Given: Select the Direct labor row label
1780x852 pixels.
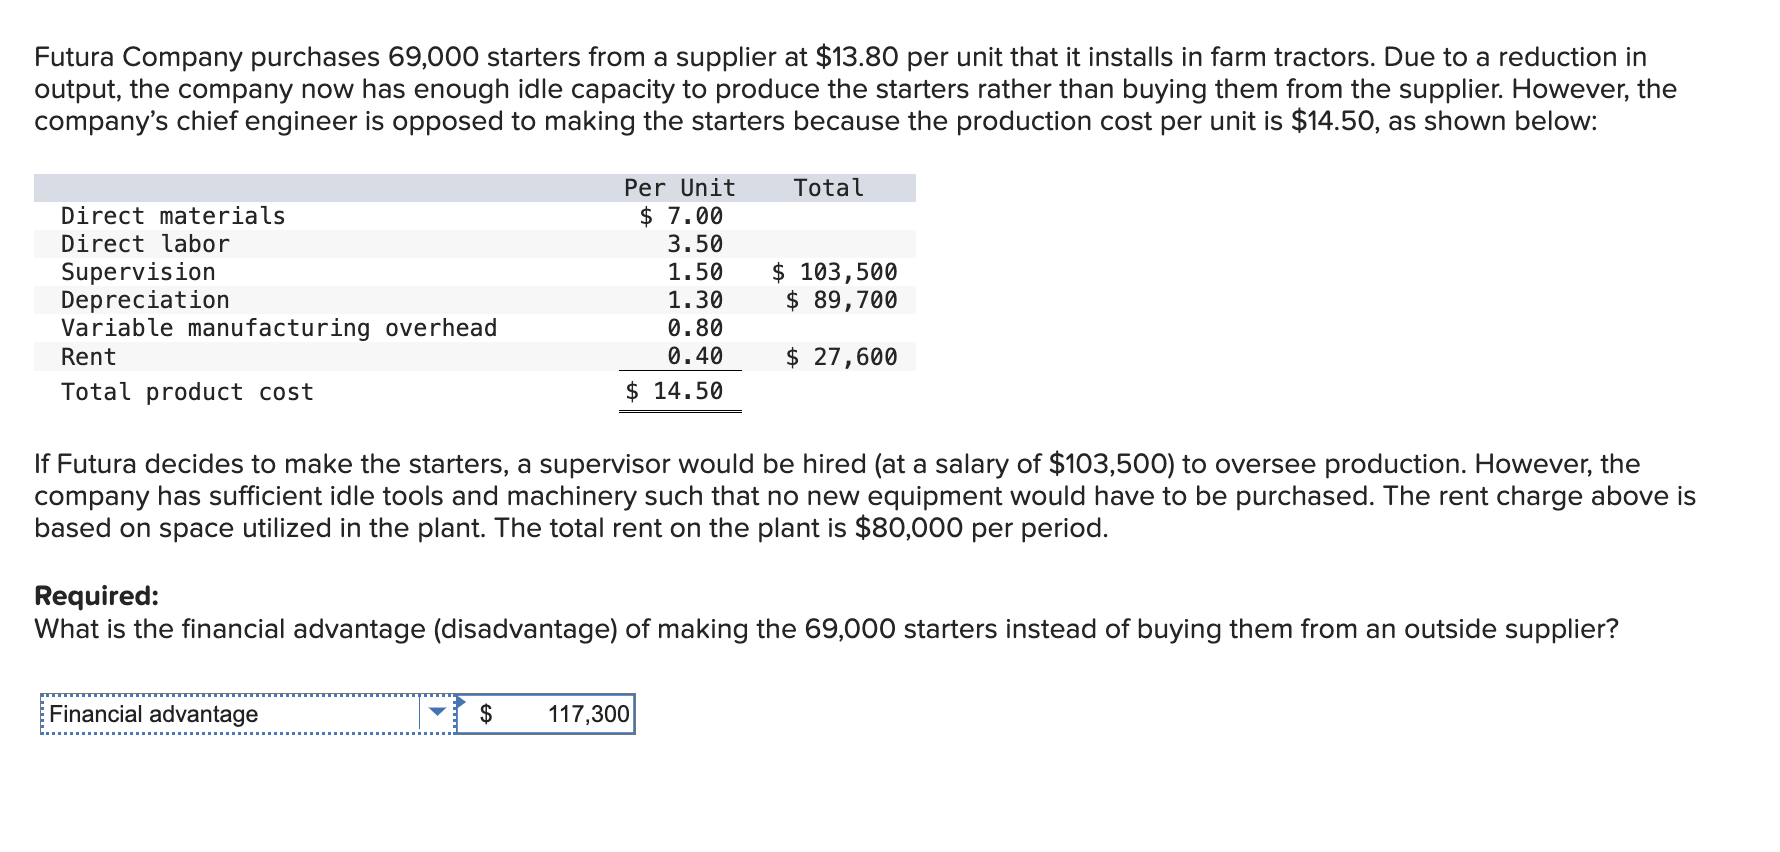Looking at the screenshot, I should click(145, 244).
